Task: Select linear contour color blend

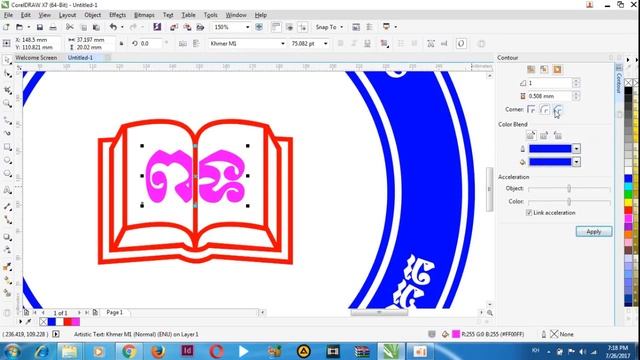Action: tap(531, 135)
